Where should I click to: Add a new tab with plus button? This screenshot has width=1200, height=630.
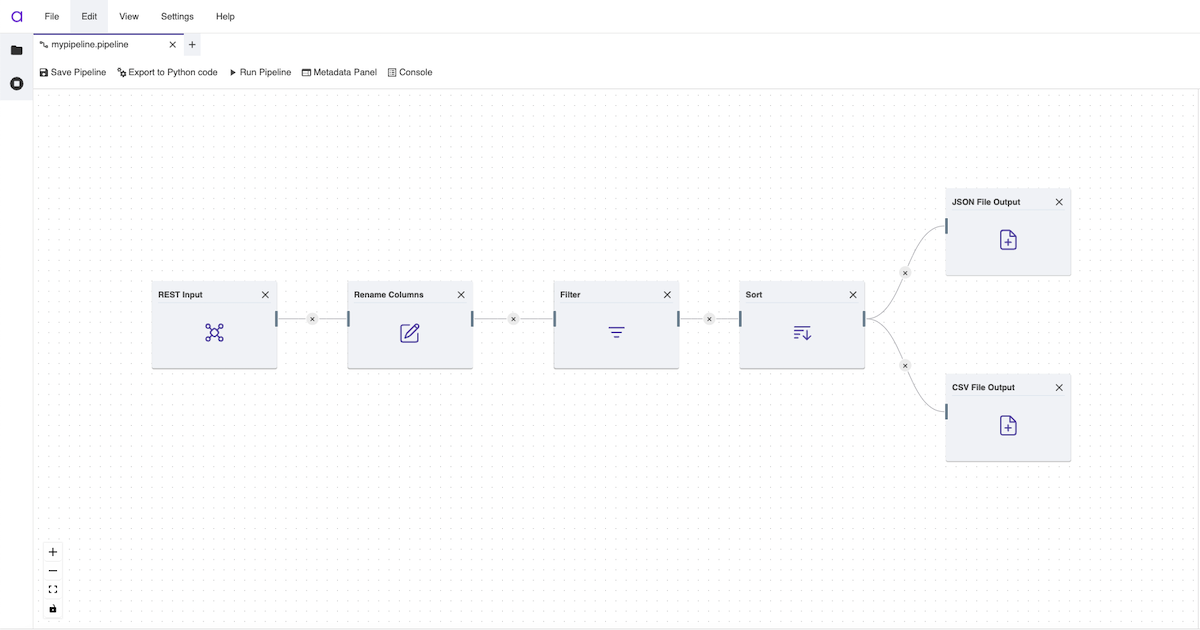[193, 45]
